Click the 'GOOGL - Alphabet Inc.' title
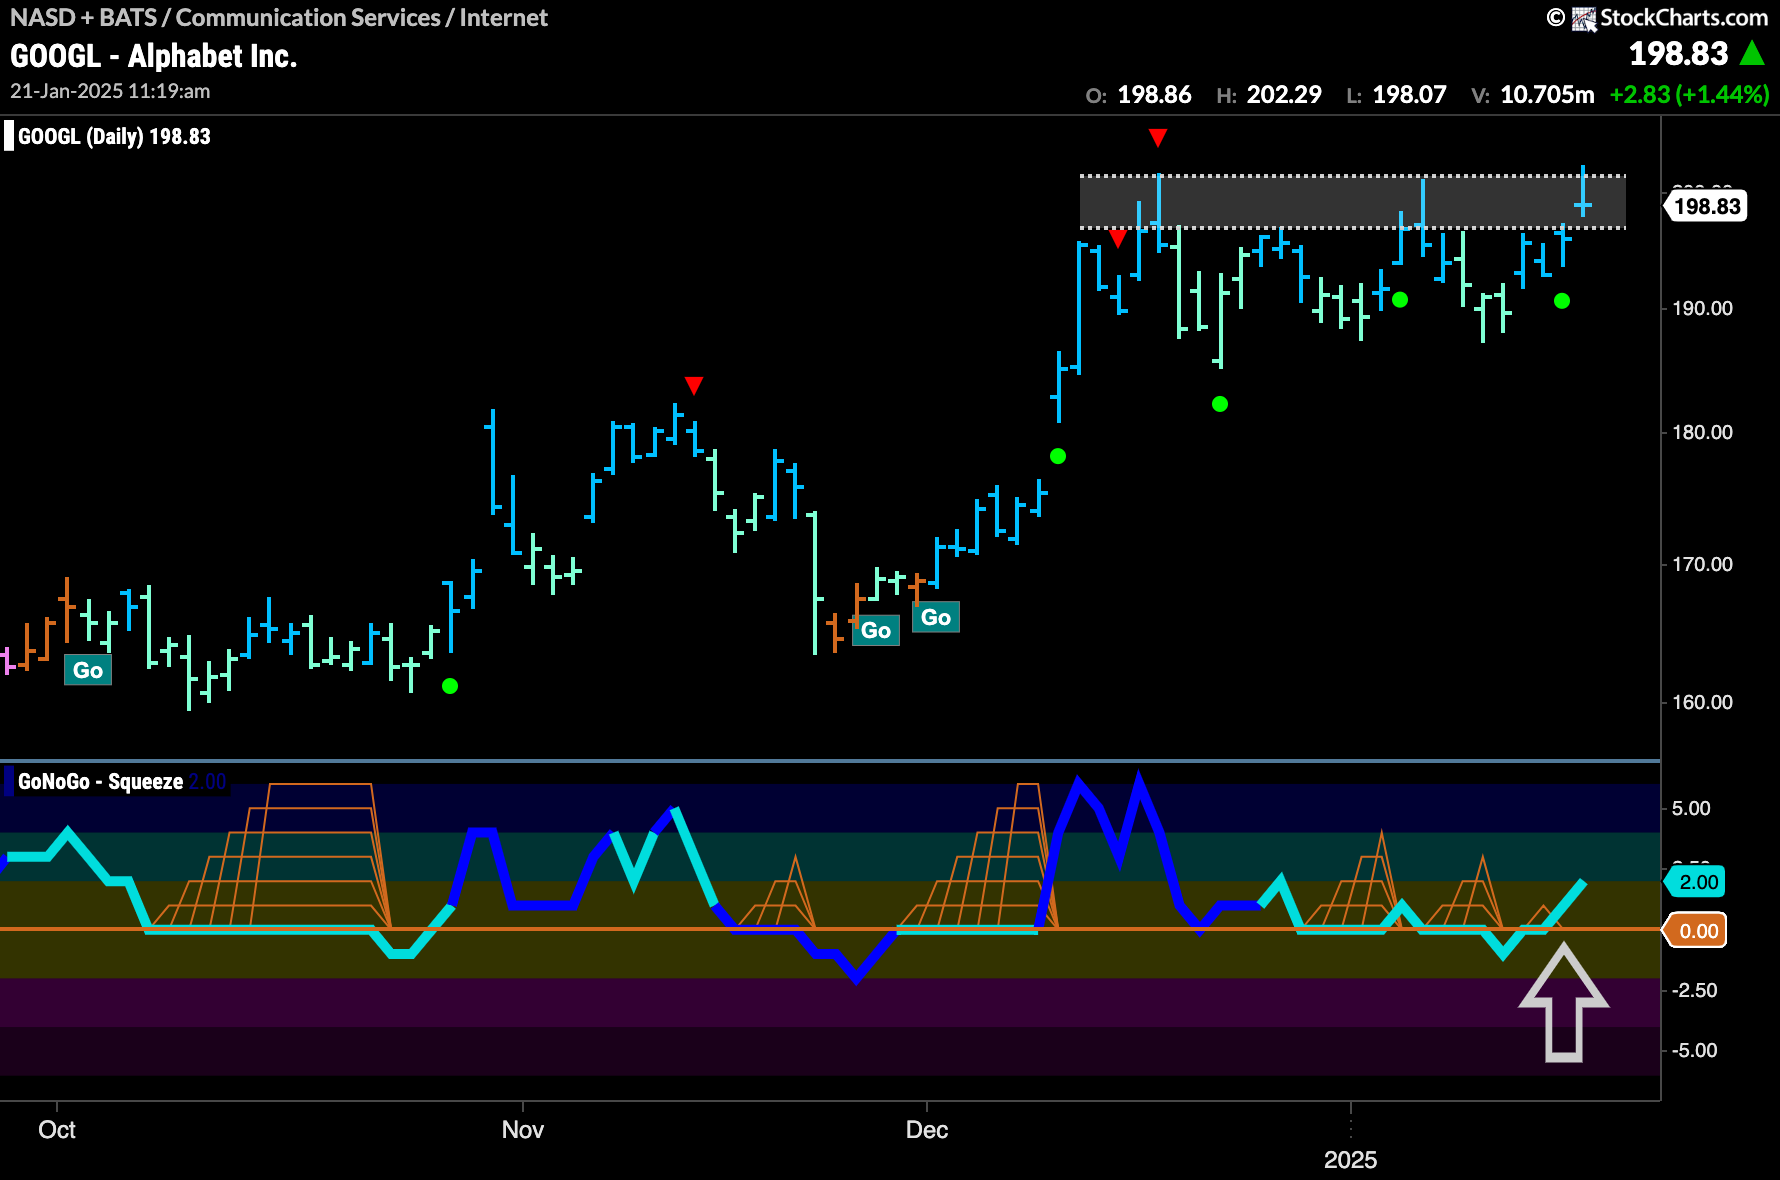This screenshot has height=1180, width=1780. 154,56
